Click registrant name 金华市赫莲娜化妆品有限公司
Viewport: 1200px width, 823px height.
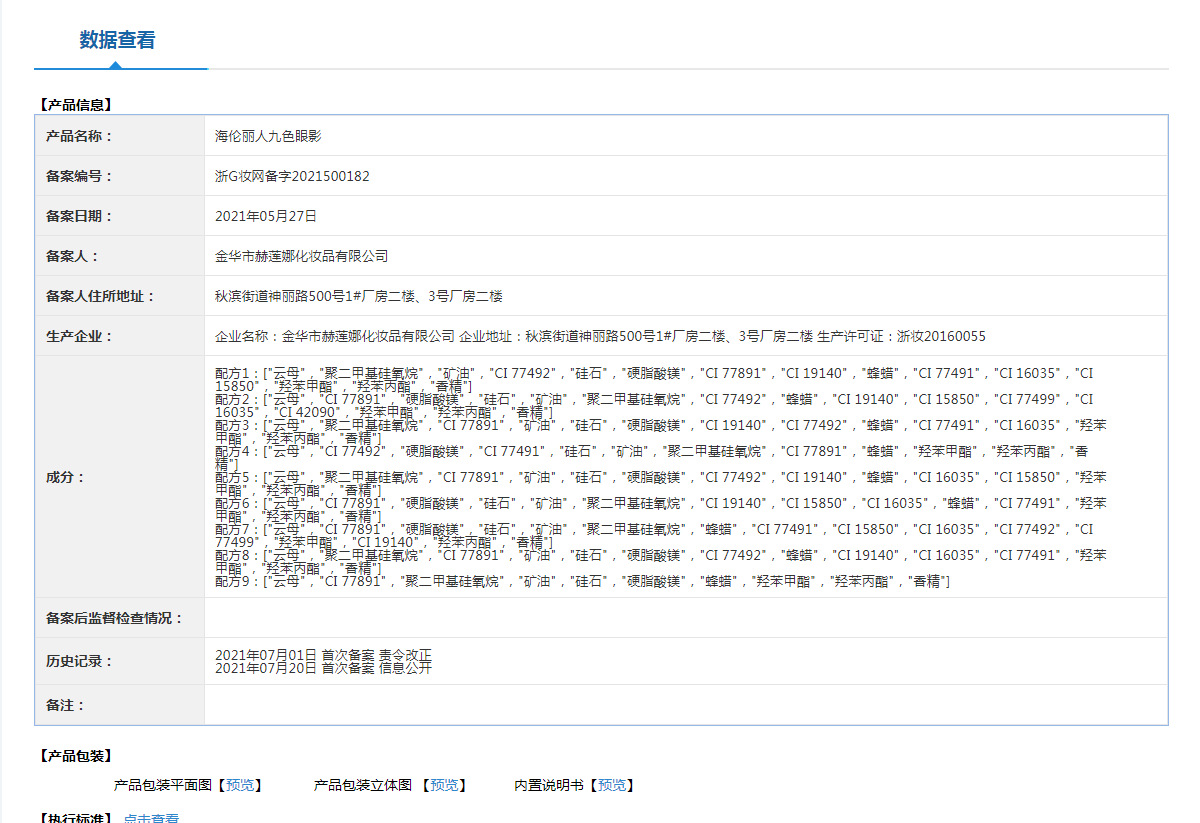tap(301, 256)
